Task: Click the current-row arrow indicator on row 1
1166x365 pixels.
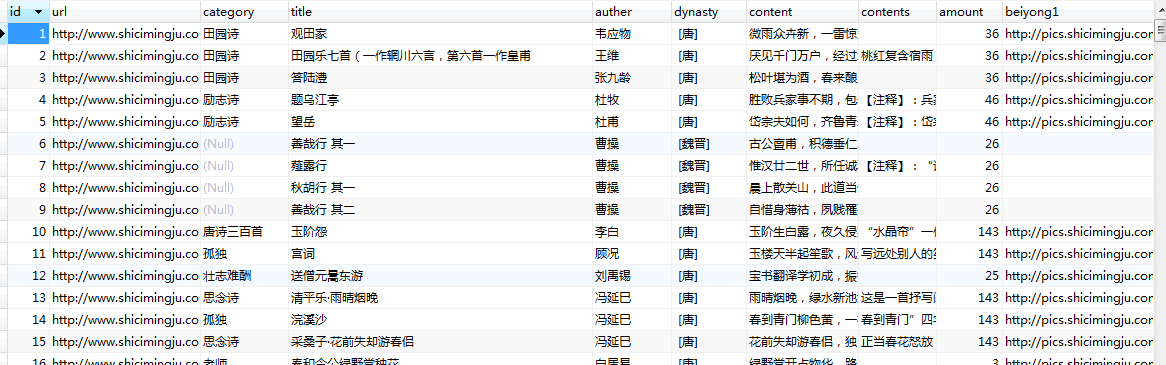Action: [3, 33]
